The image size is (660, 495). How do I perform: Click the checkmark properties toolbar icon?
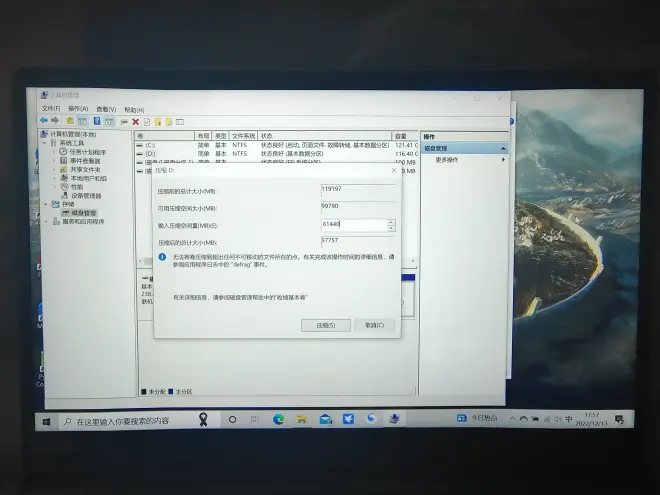[147, 122]
